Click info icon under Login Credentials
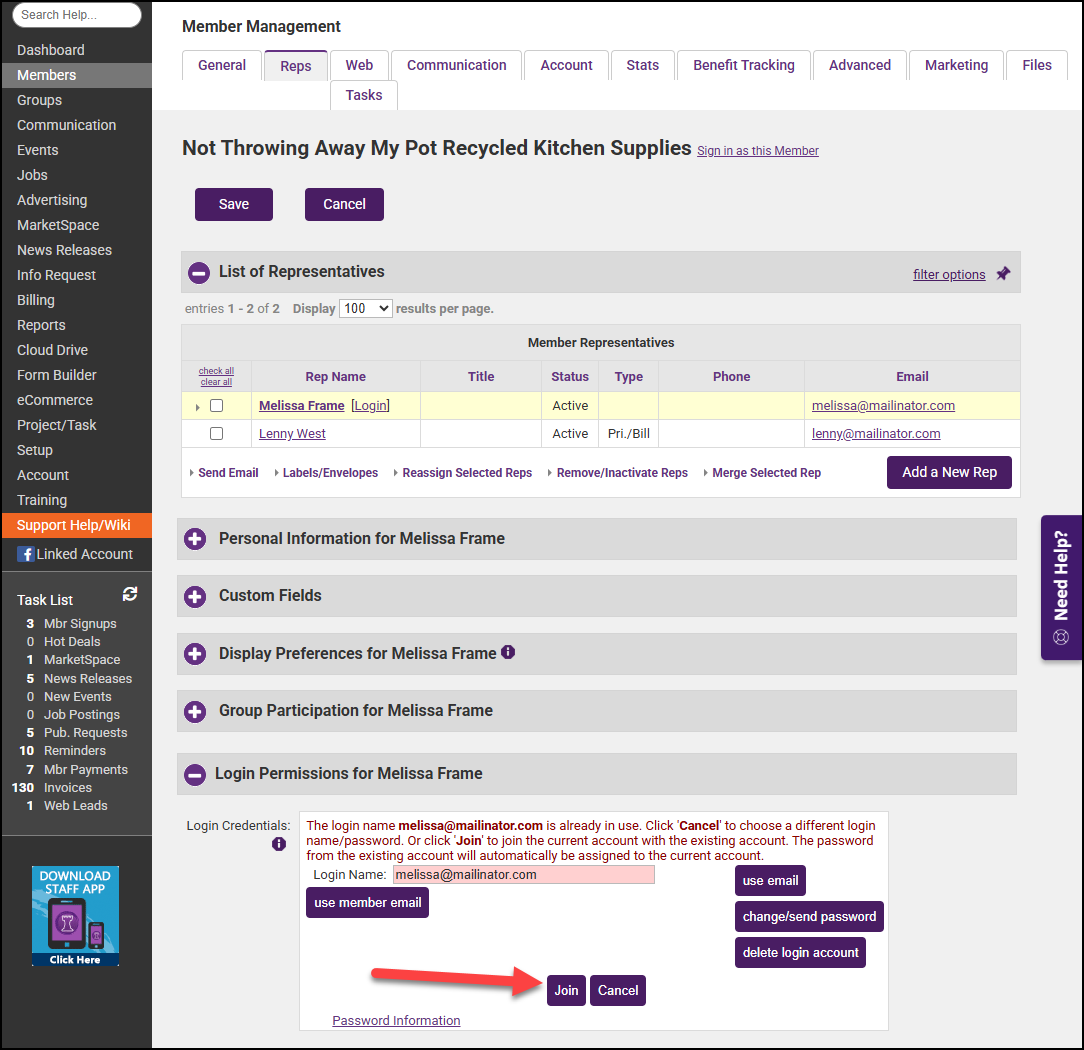The width and height of the screenshot is (1084, 1050). point(279,844)
